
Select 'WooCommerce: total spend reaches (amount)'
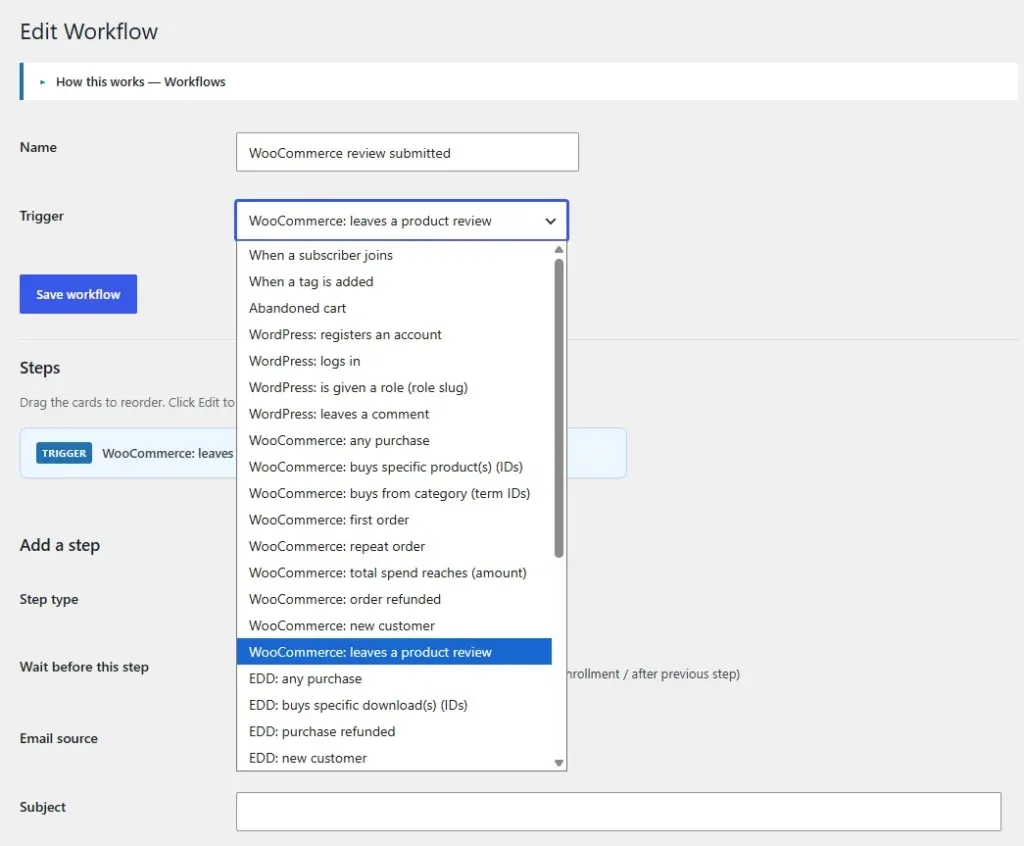(x=394, y=573)
